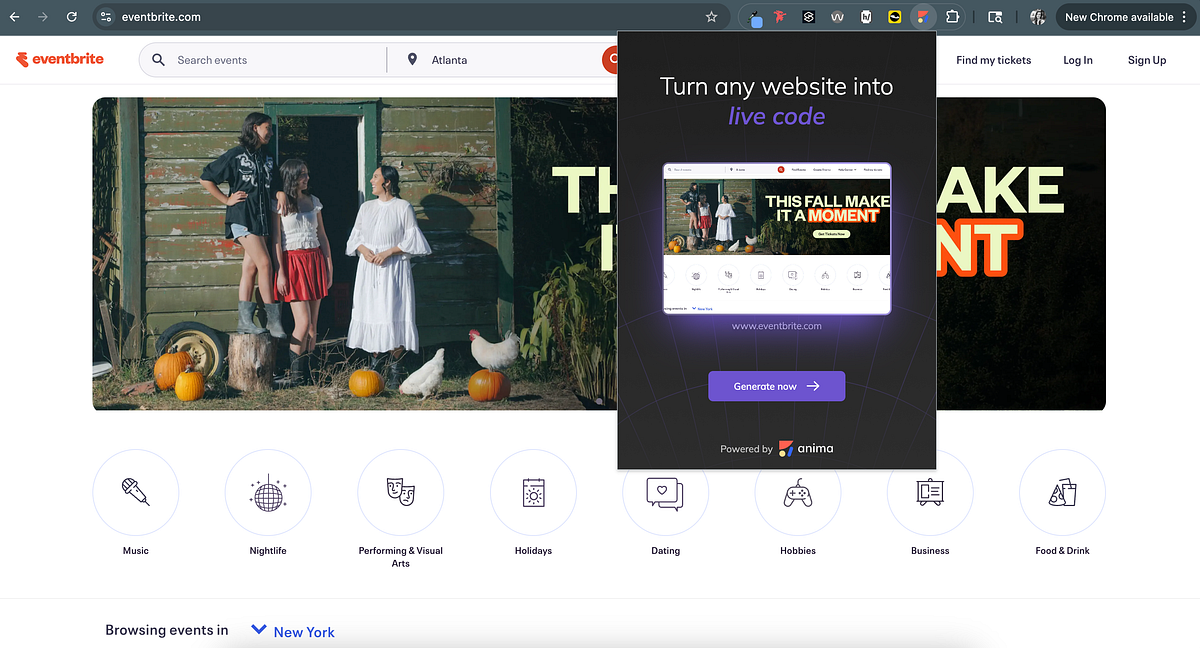Click the Sign Up link

coord(1146,60)
